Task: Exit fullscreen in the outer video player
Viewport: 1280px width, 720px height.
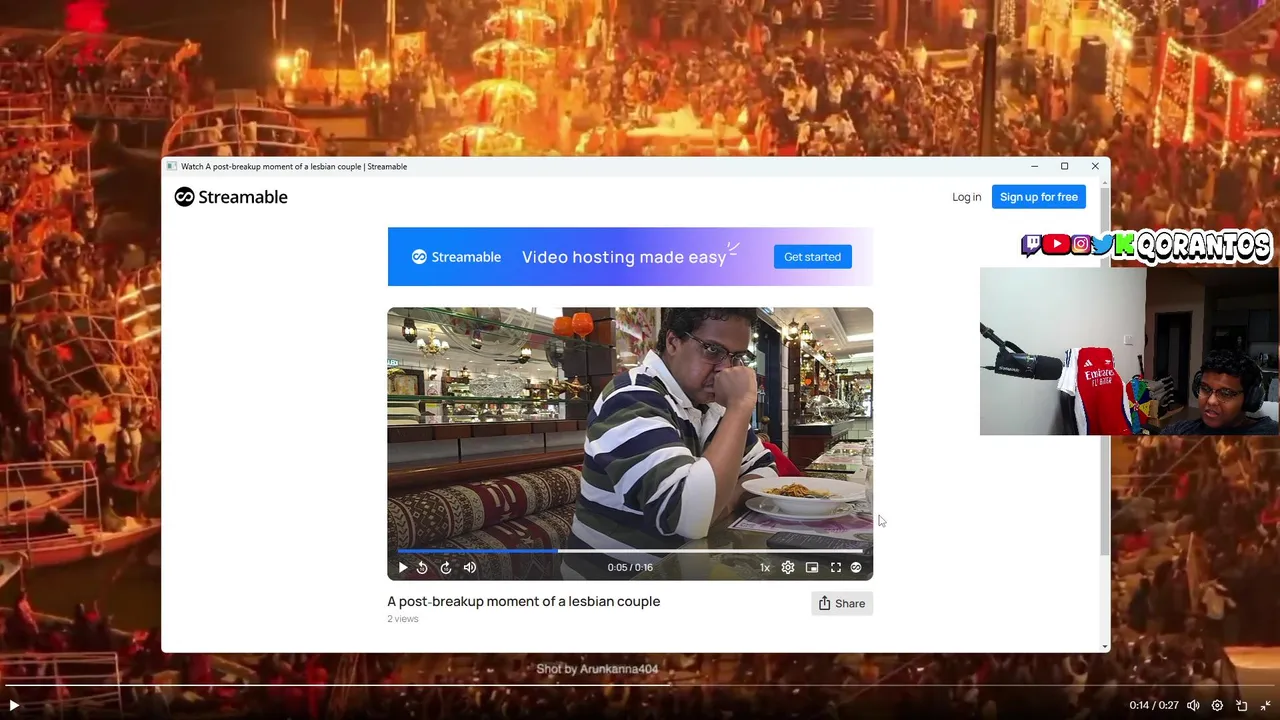Action: (x=1266, y=705)
